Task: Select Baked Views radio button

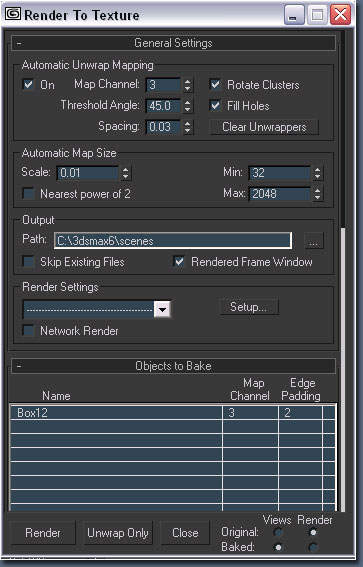Action: coord(278,547)
